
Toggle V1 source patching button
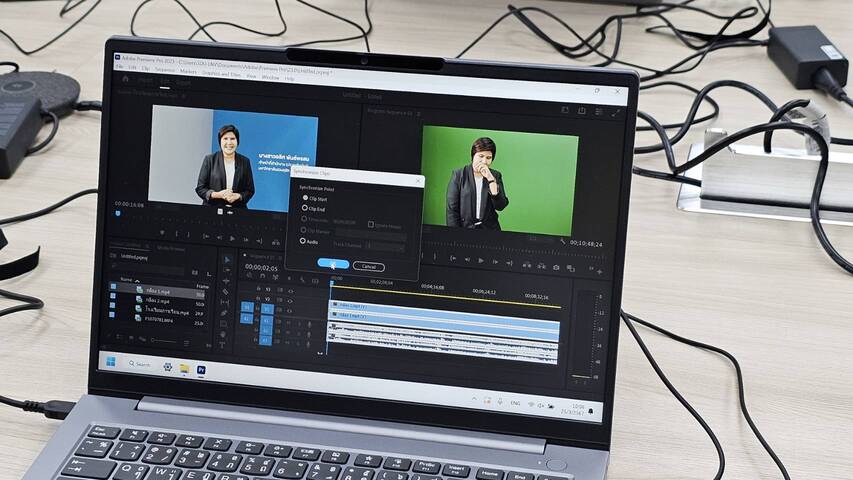pos(247,307)
